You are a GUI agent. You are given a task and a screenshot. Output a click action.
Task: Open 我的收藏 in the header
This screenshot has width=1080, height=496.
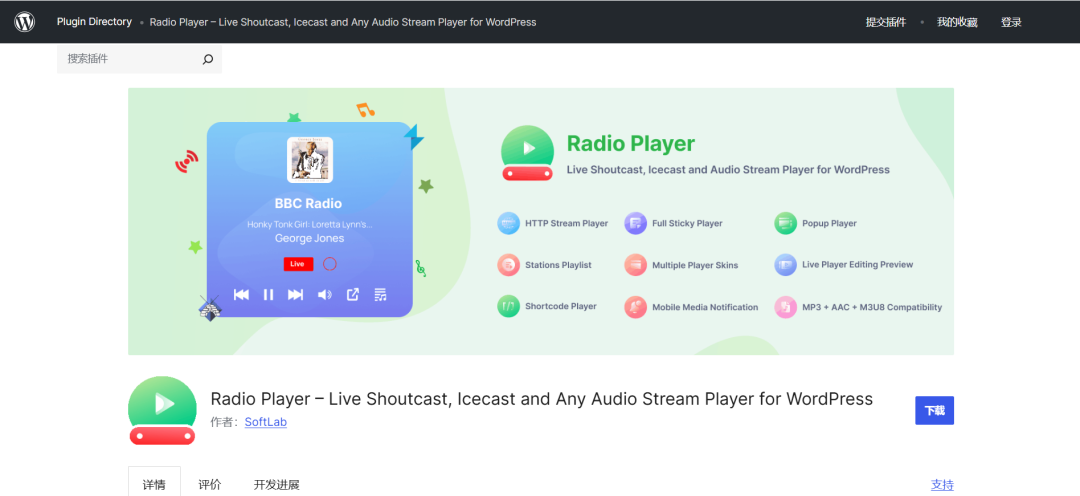[957, 22]
